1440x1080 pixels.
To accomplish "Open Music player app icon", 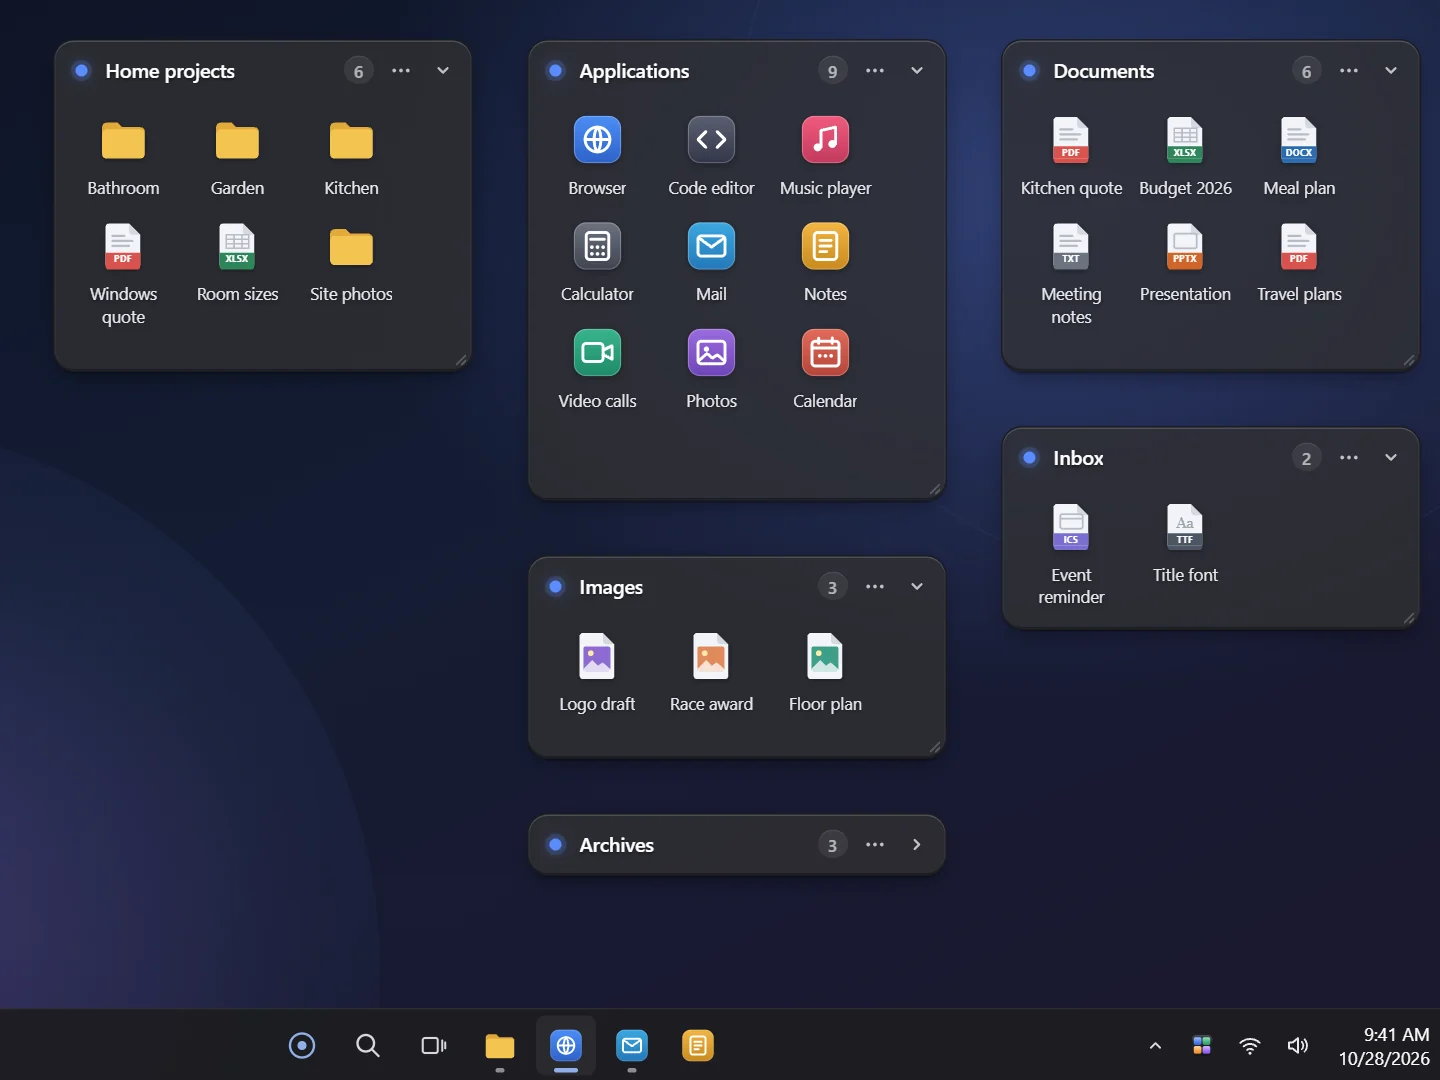I will pyautogui.click(x=825, y=140).
